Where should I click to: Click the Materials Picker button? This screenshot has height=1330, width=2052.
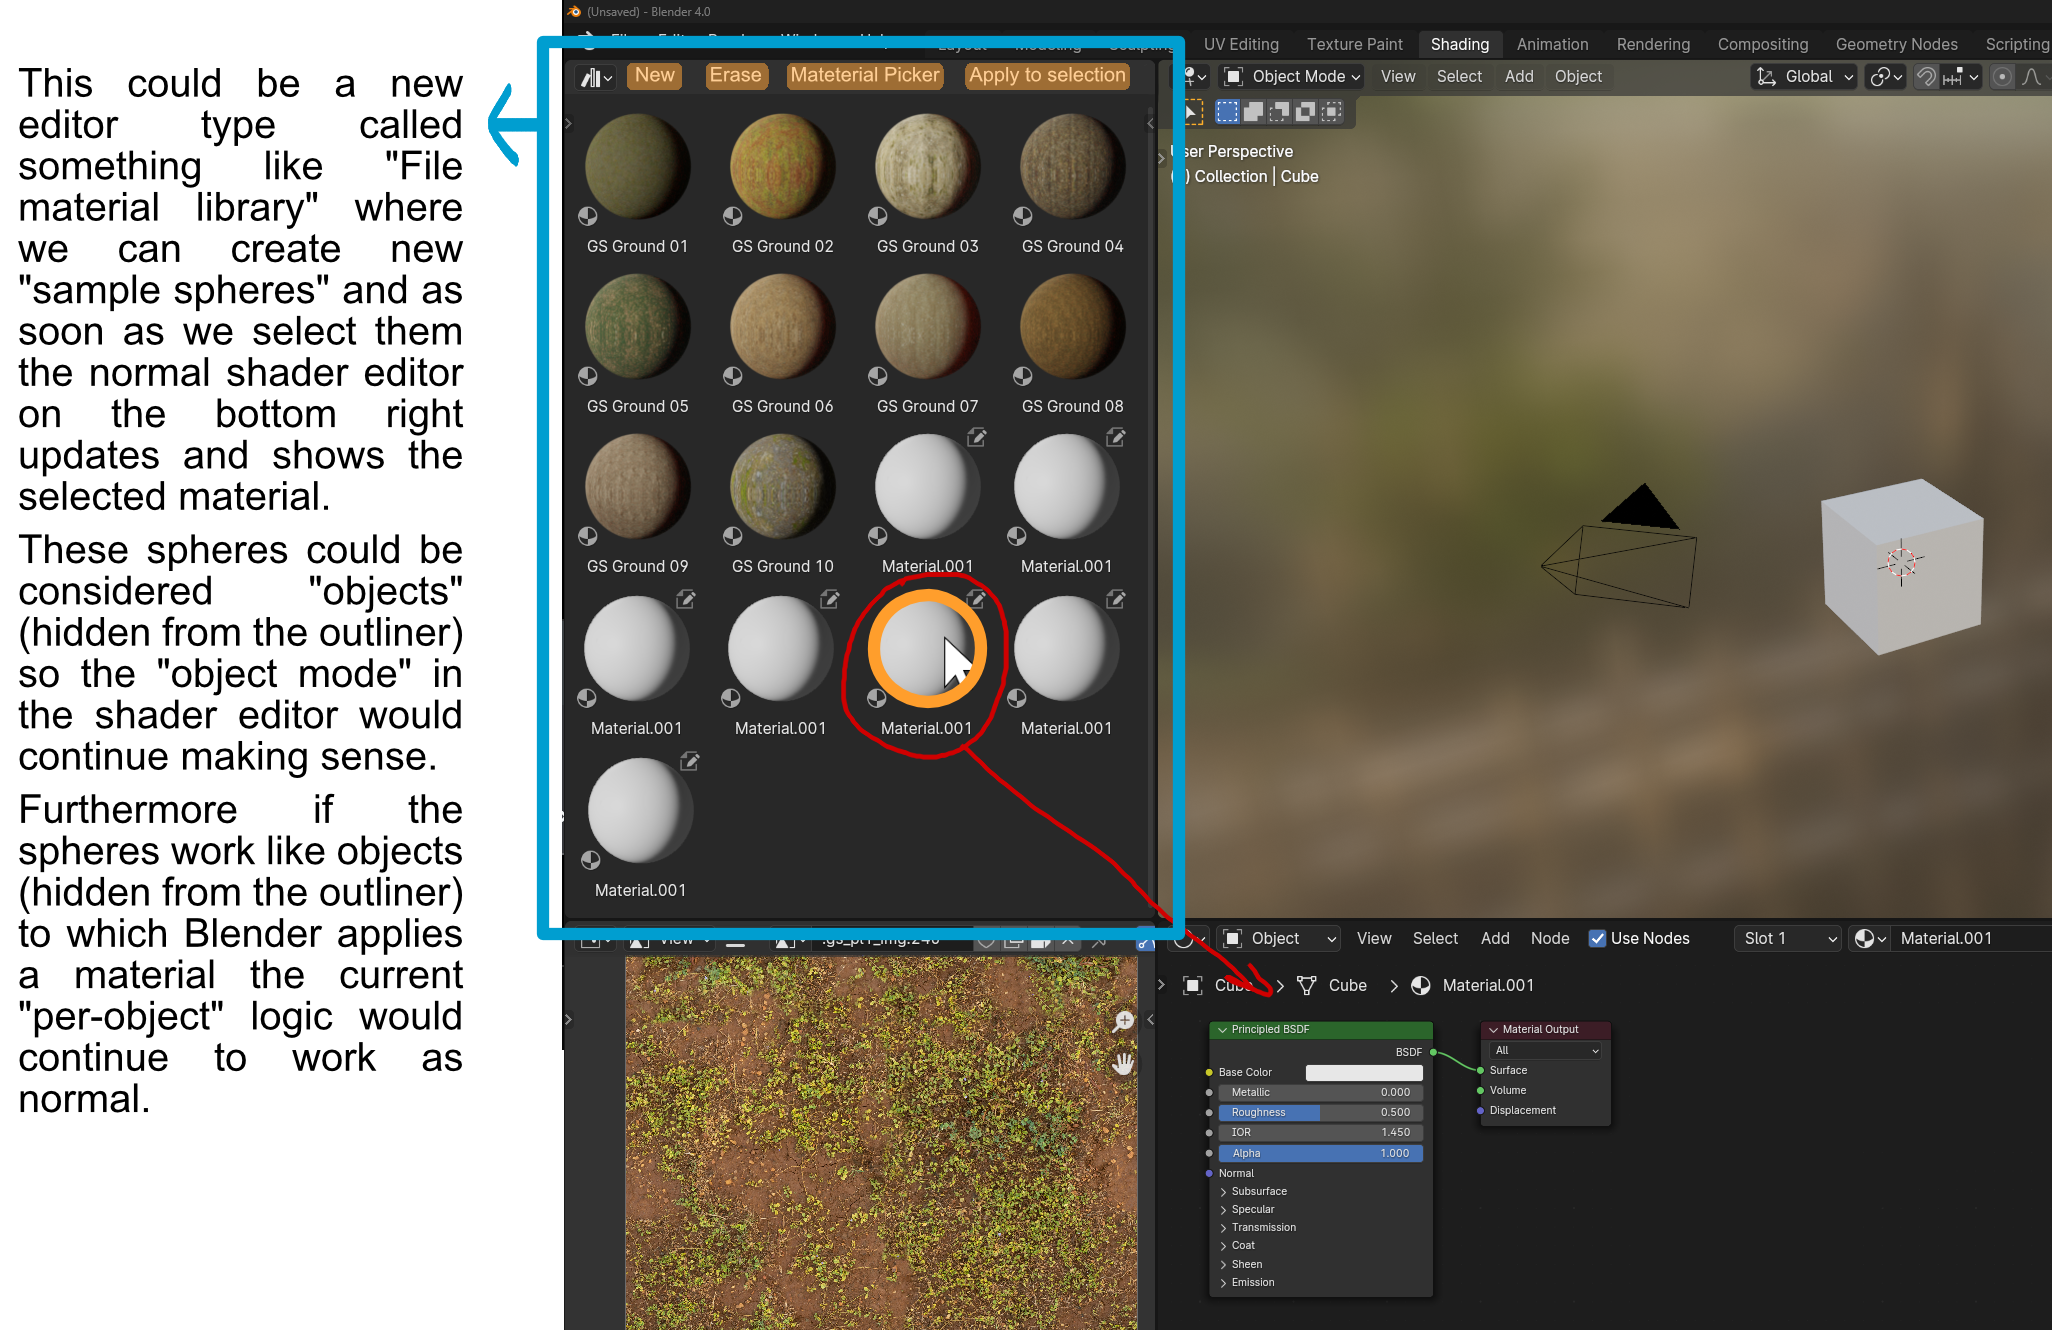coord(865,75)
